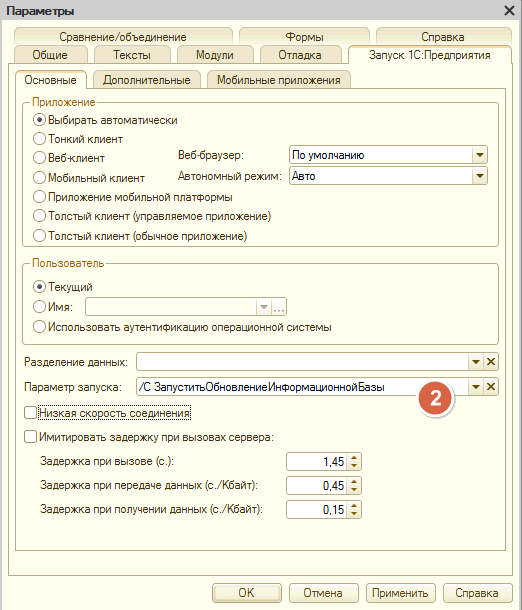This screenshot has width=522, height=610.
Task: Clear the Параметр запуска field with X
Action: [x=491, y=387]
